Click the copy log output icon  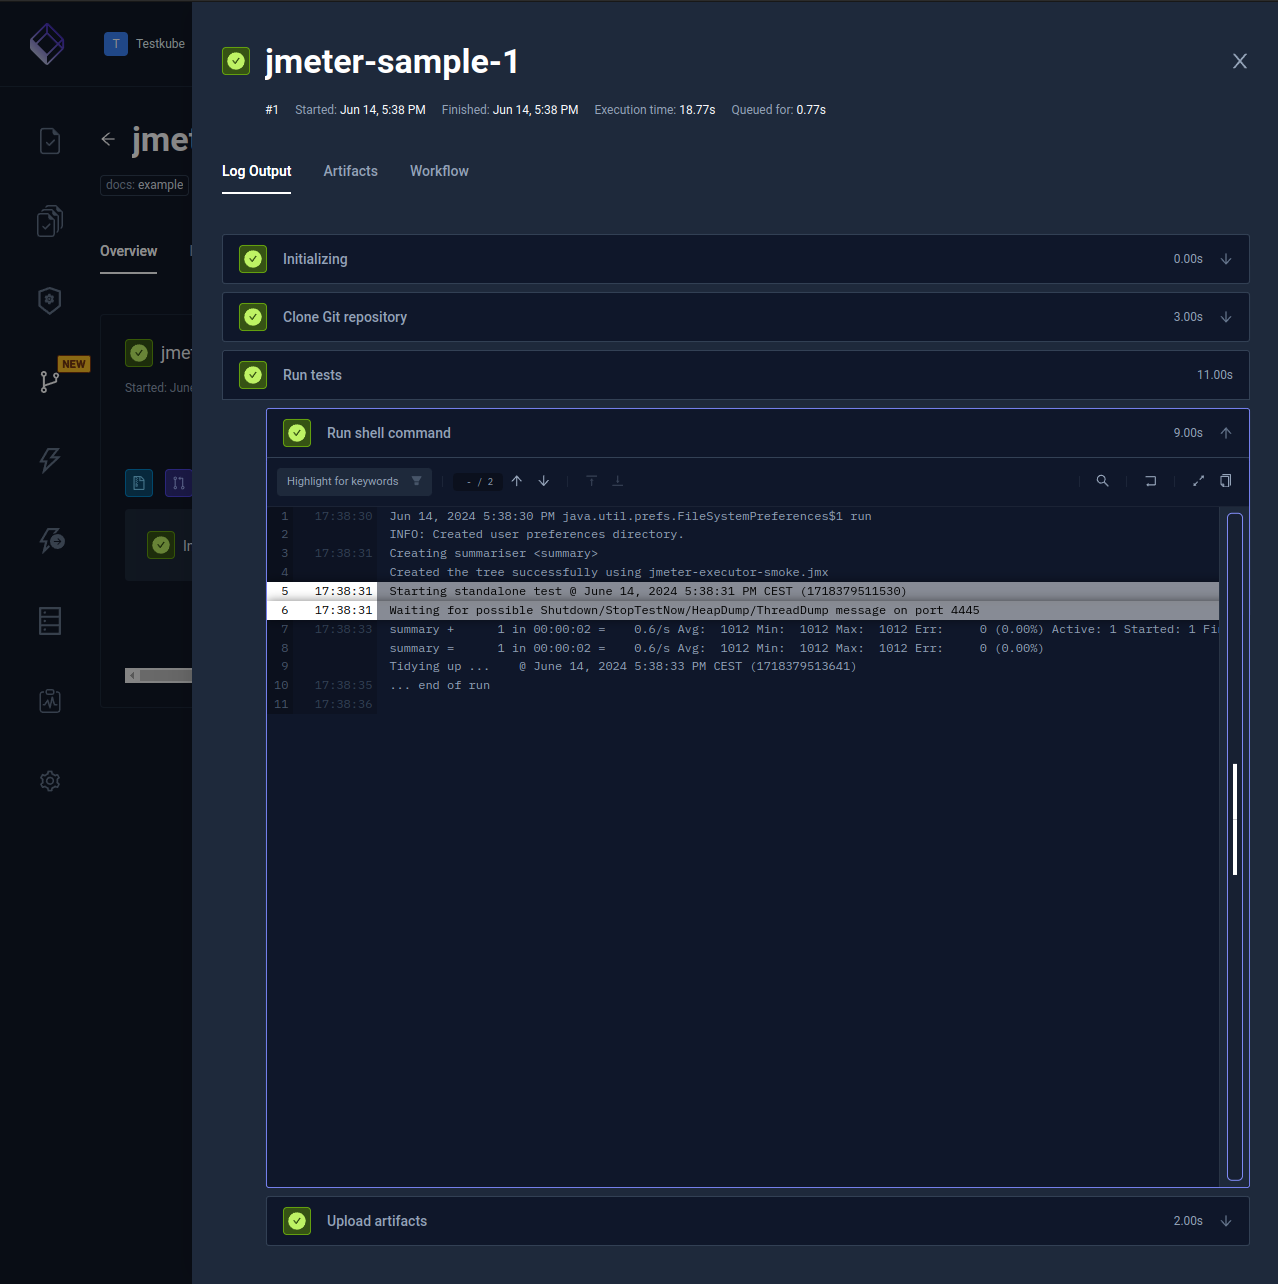(1225, 481)
